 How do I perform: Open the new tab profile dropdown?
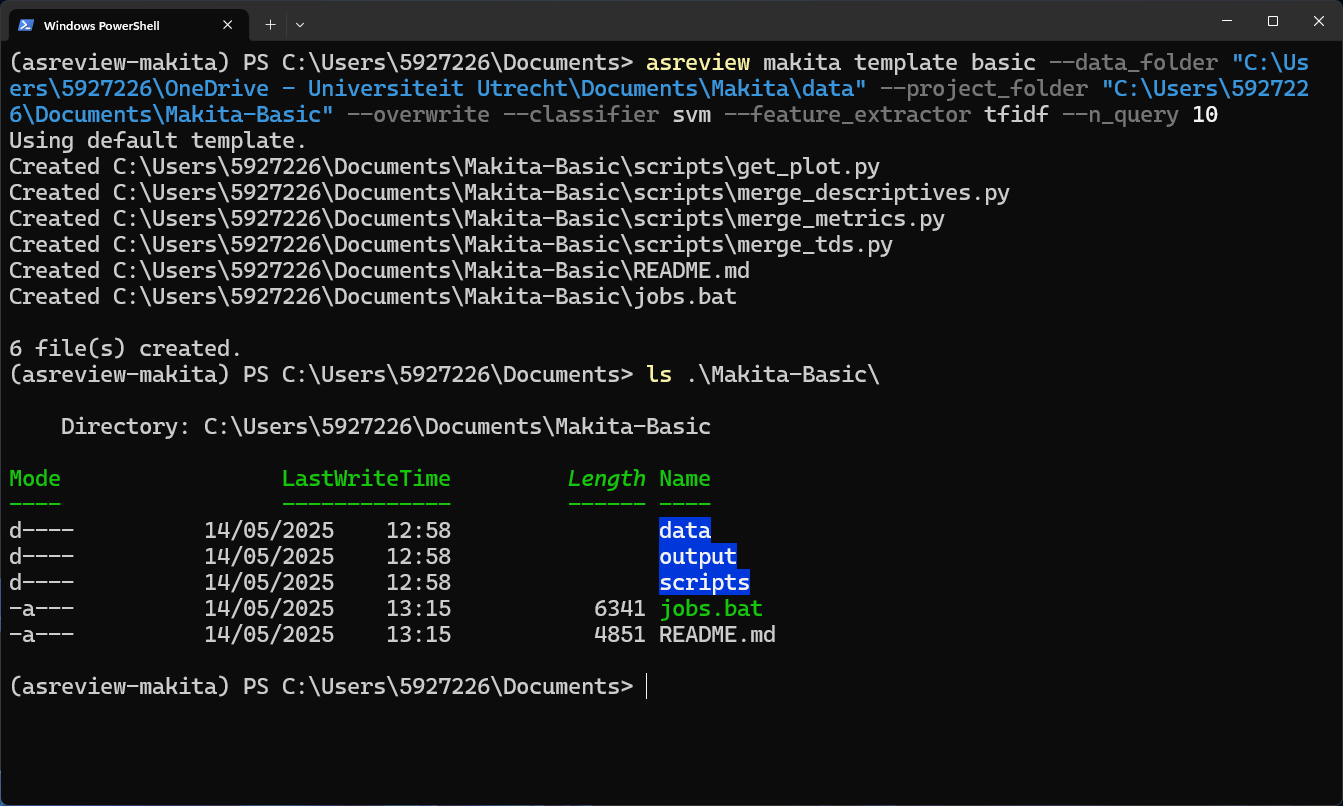[300, 24]
